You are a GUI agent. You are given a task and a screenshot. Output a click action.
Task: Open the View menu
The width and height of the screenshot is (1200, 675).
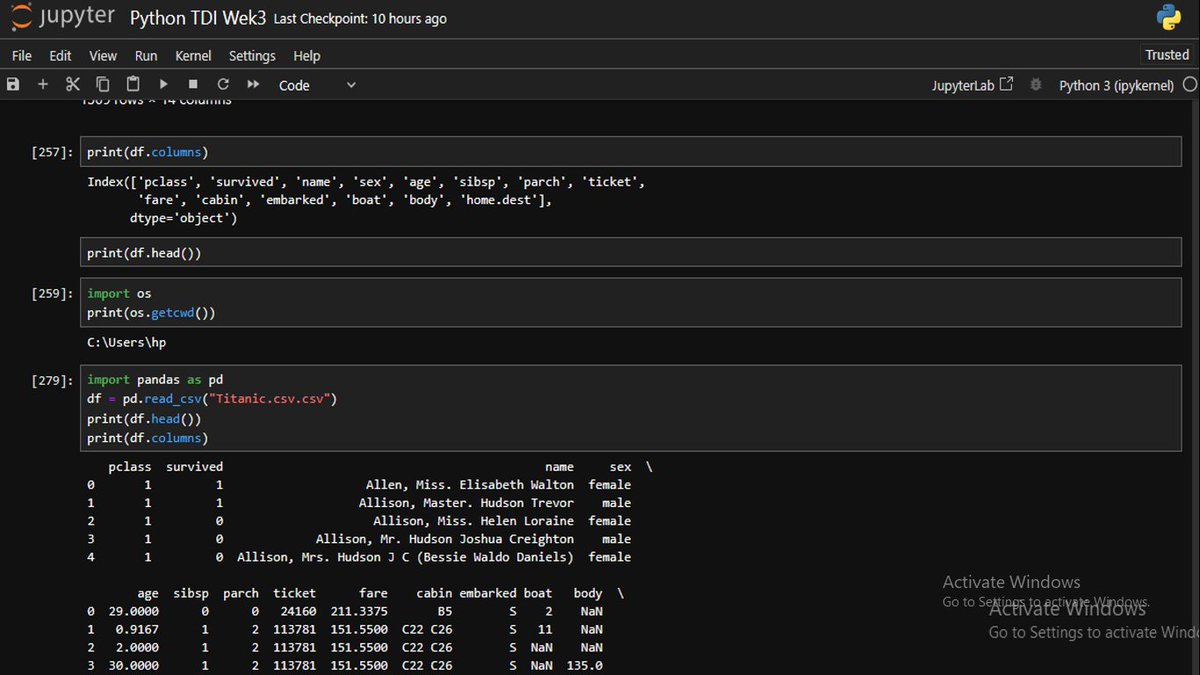[103, 56]
